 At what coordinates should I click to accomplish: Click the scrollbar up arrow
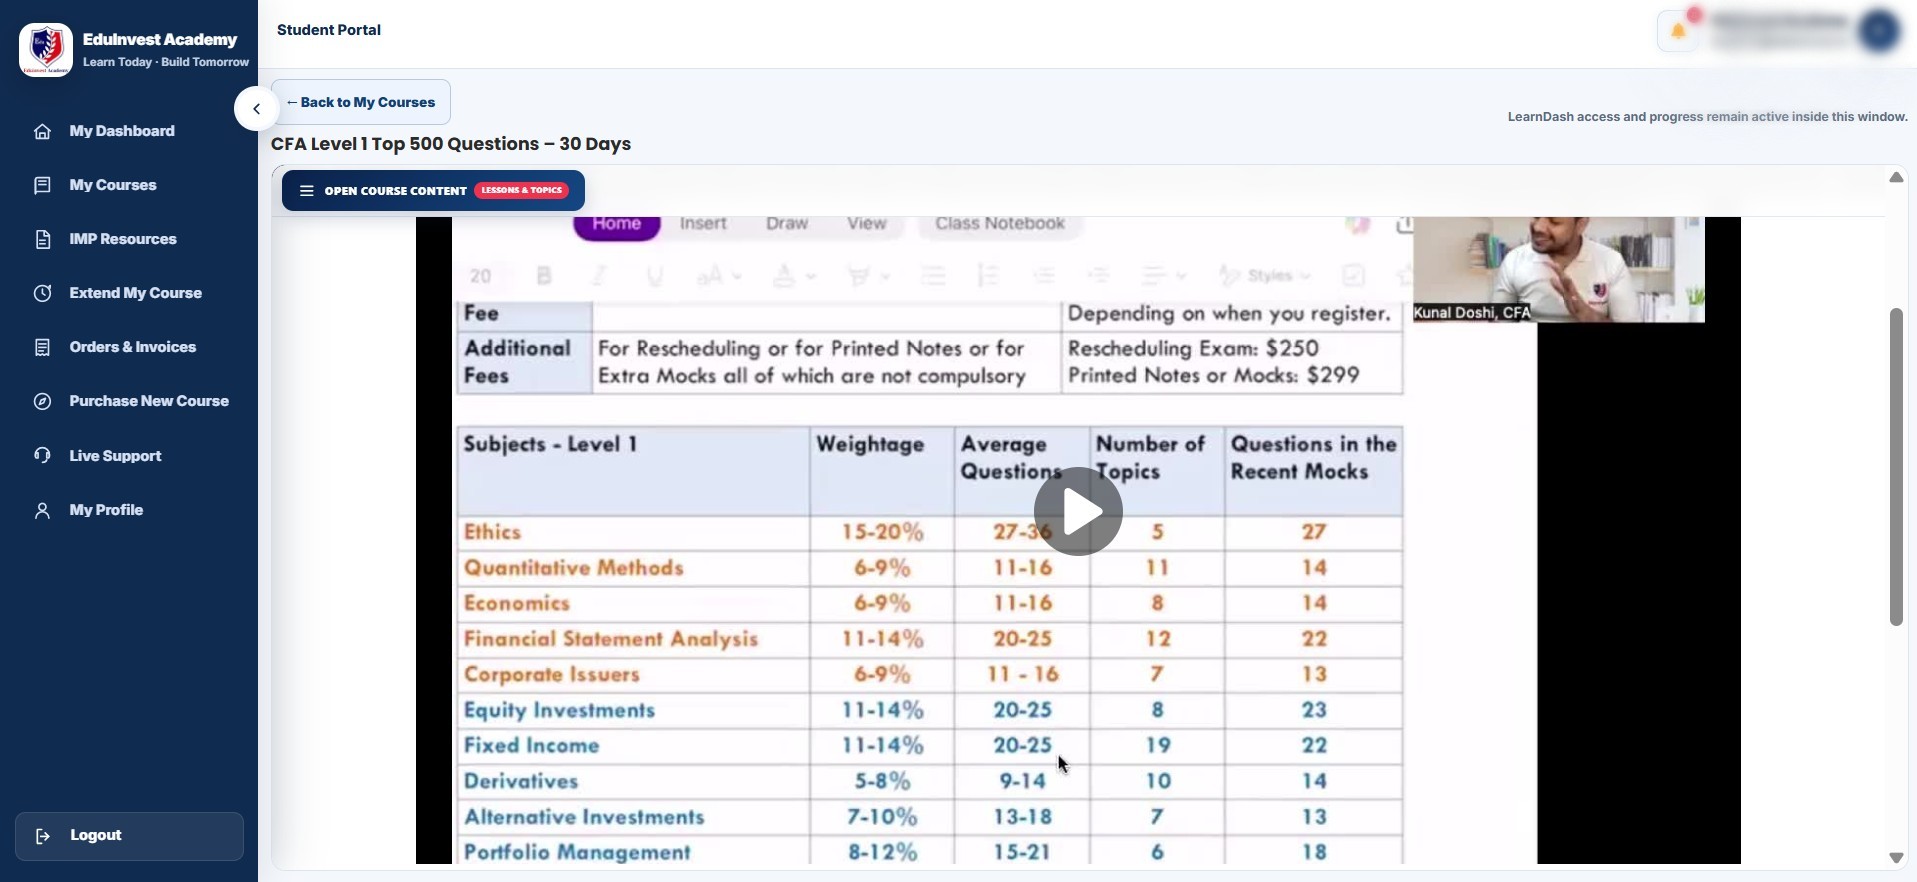click(1896, 177)
